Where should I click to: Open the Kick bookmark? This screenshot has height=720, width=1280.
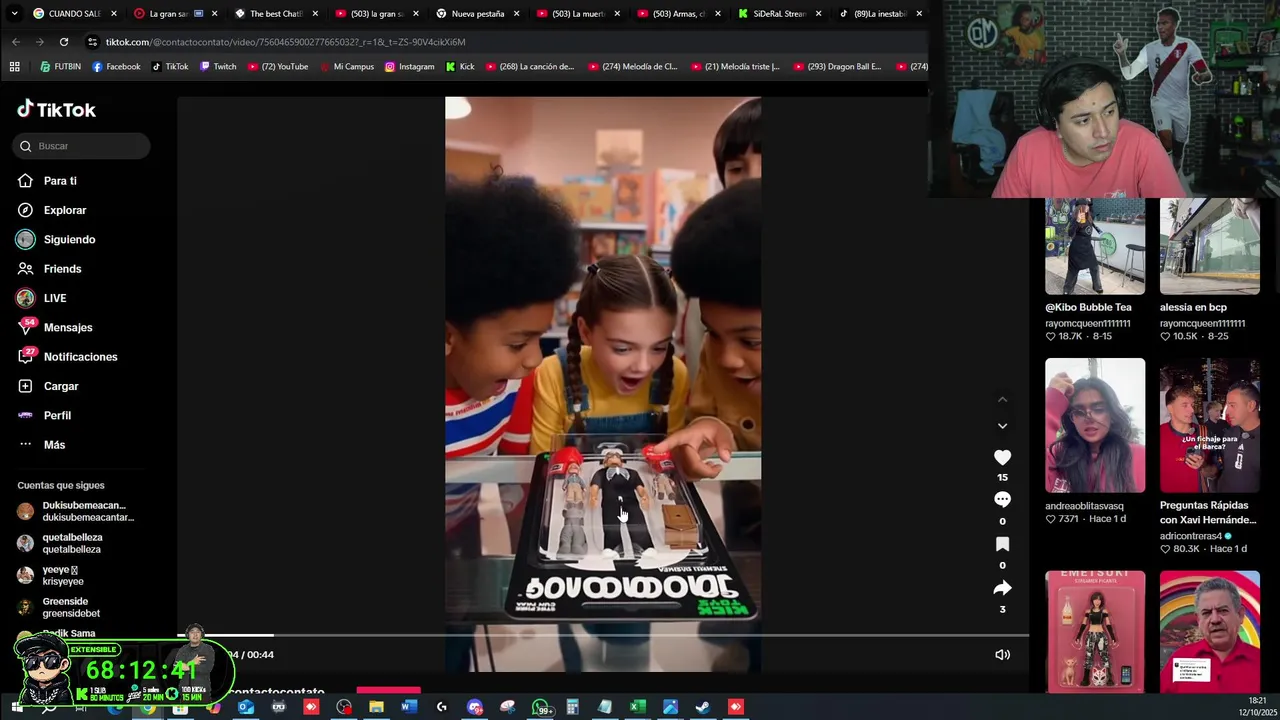460,67
